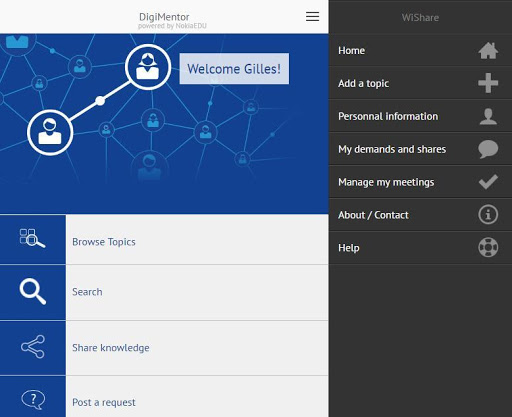Open Share knowledge
Screen dimensions: 512x417
164,348
